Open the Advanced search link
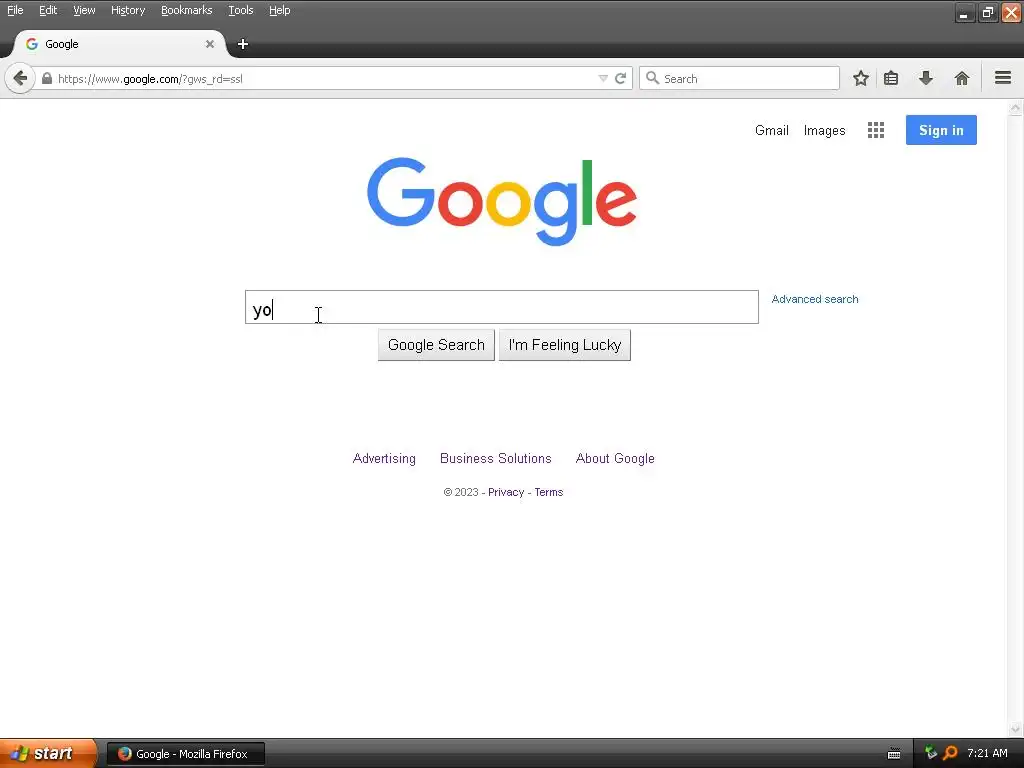The height and width of the screenshot is (768, 1024). [x=814, y=299]
